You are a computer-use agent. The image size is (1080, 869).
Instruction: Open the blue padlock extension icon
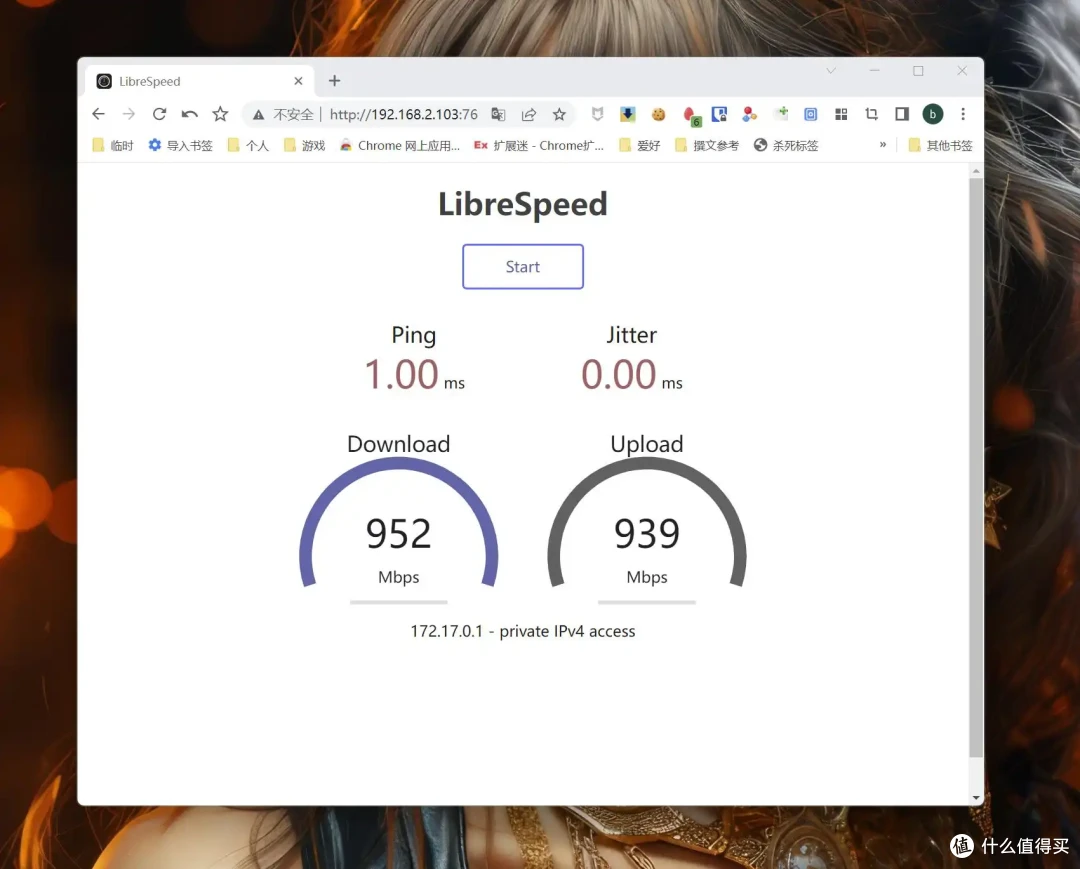[719, 114]
